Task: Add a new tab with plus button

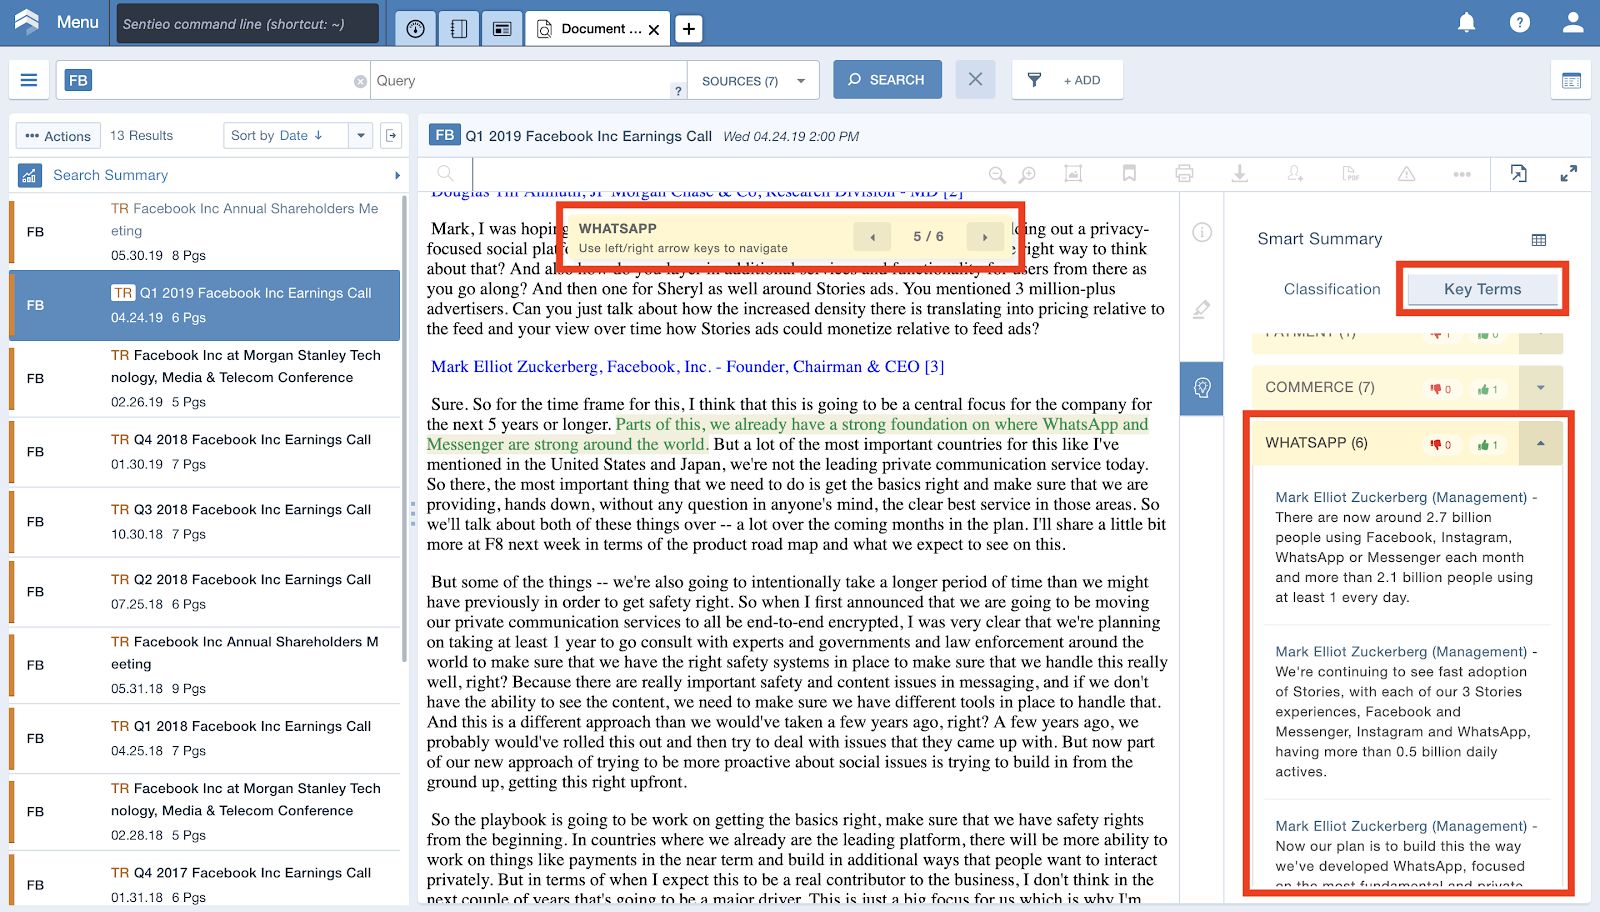Action: tap(688, 29)
